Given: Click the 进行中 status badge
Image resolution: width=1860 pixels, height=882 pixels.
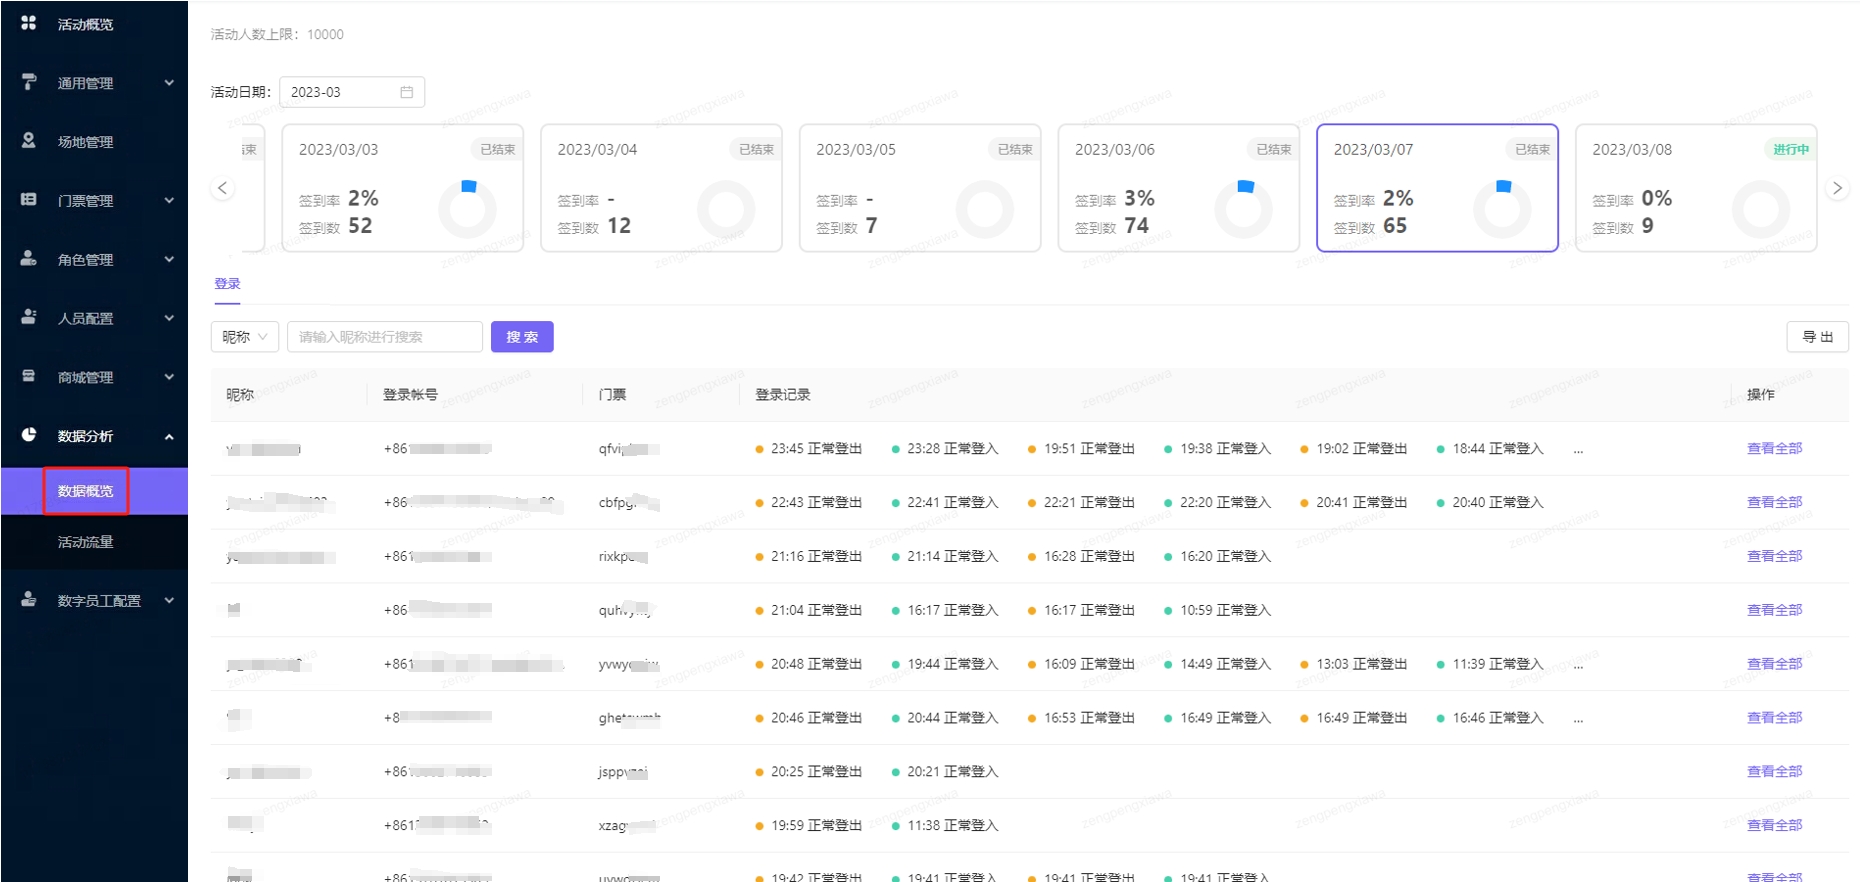Looking at the screenshot, I should [x=1790, y=150].
